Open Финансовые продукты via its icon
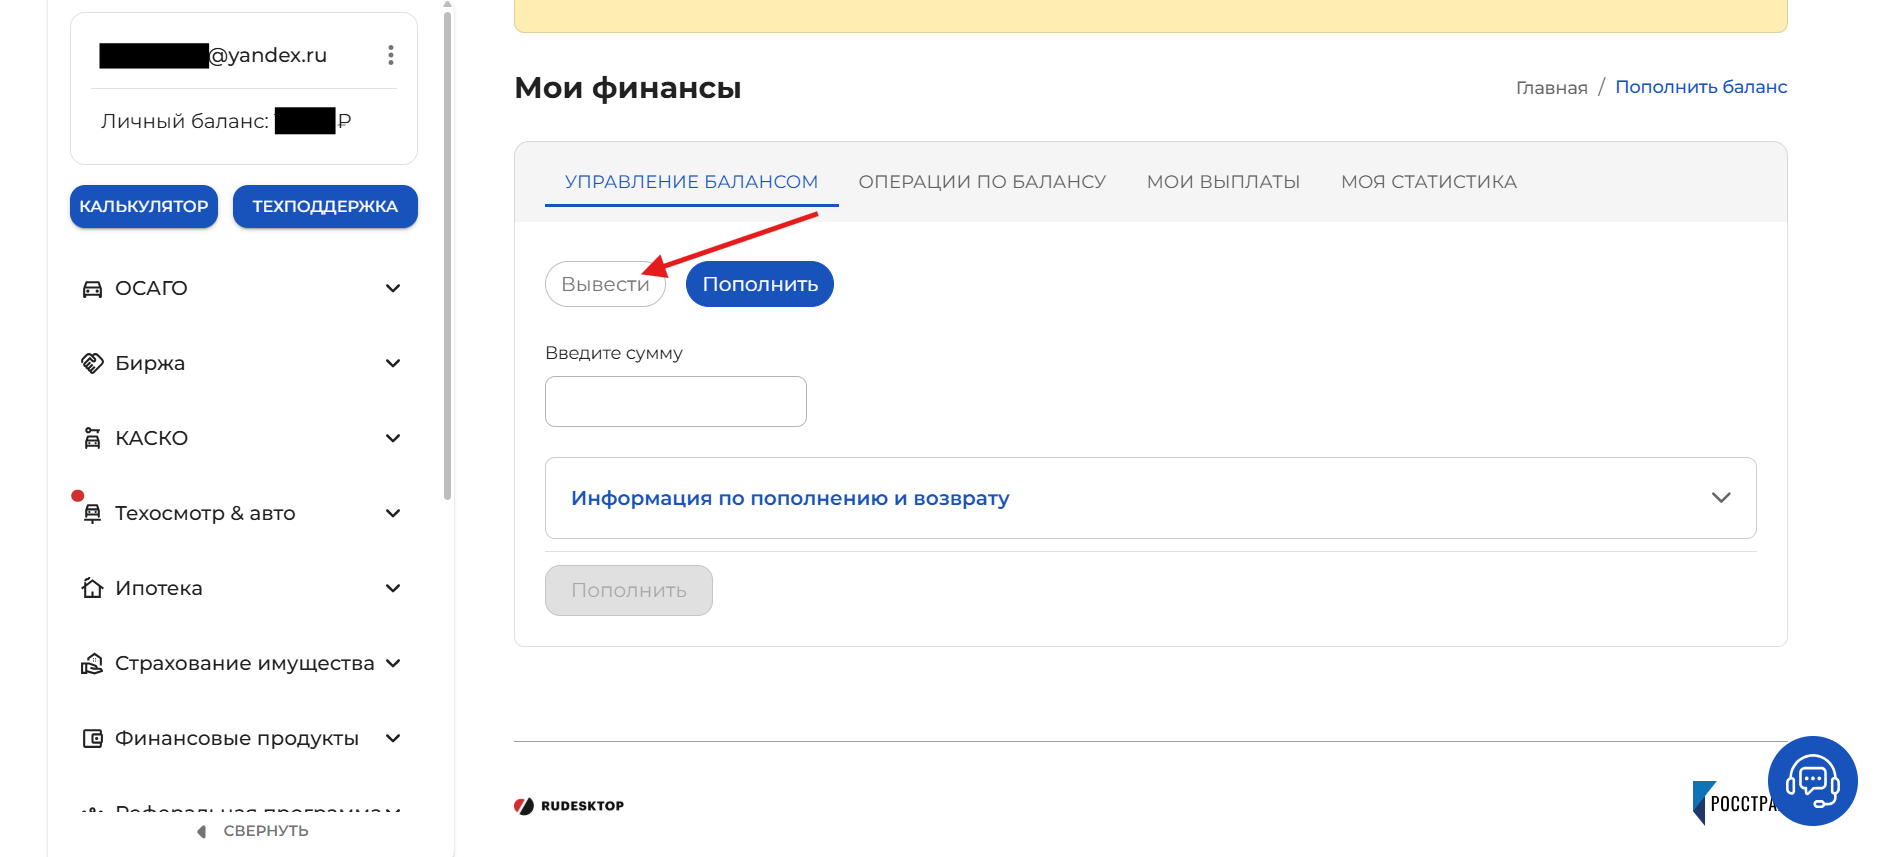 [92, 737]
